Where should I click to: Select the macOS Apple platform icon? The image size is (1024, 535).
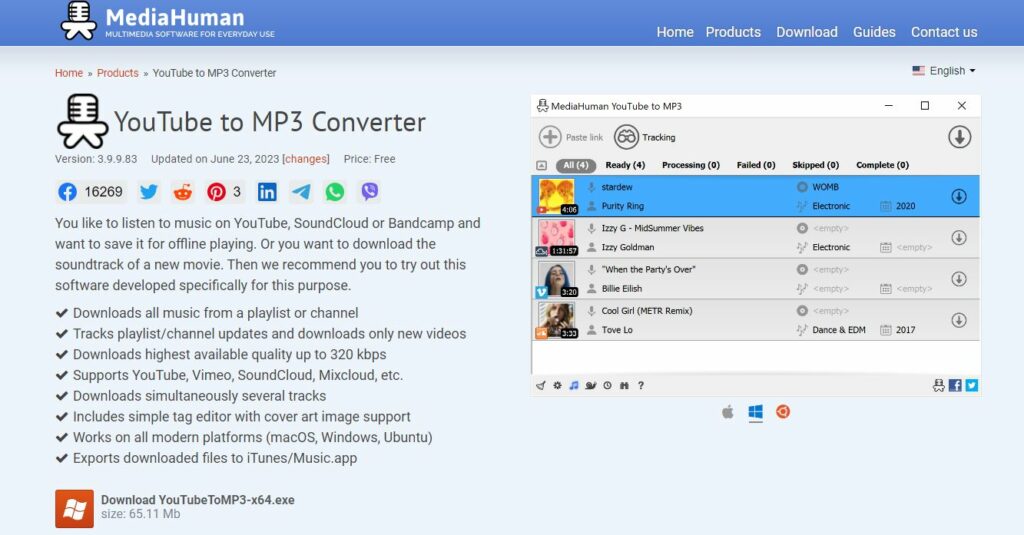[x=728, y=412]
